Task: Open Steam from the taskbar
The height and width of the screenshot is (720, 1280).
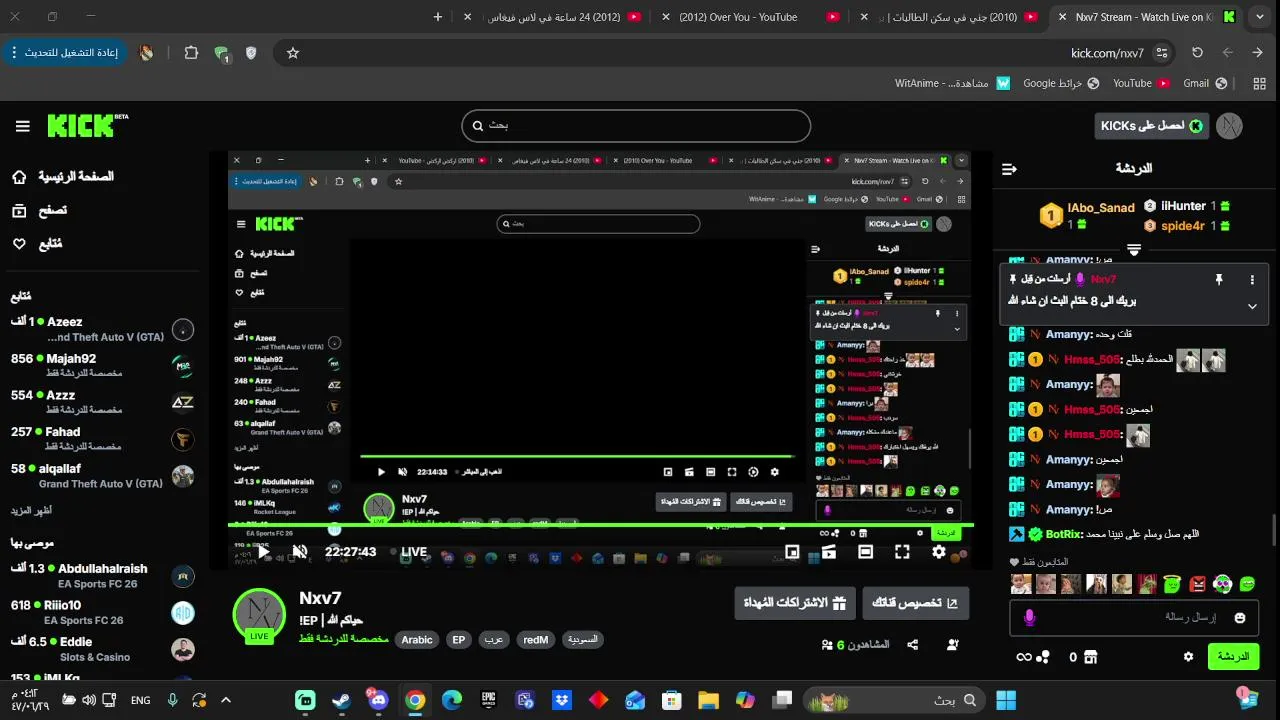Action: (x=341, y=700)
